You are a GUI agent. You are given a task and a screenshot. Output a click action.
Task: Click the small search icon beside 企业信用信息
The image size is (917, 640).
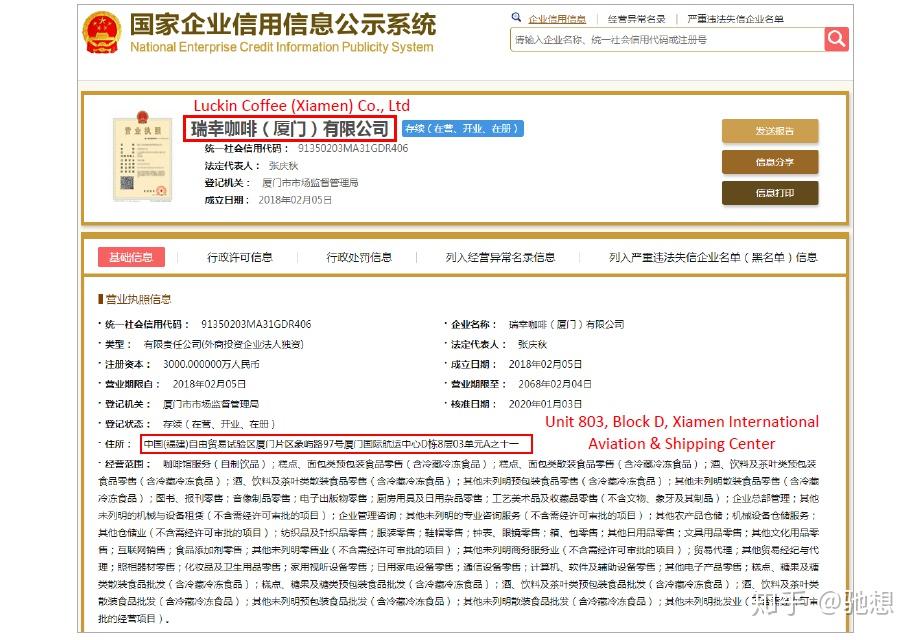point(516,18)
